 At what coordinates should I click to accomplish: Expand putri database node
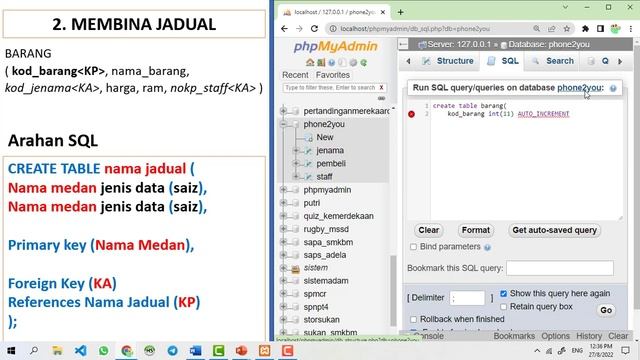pyautogui.click(x=283, y=202)
